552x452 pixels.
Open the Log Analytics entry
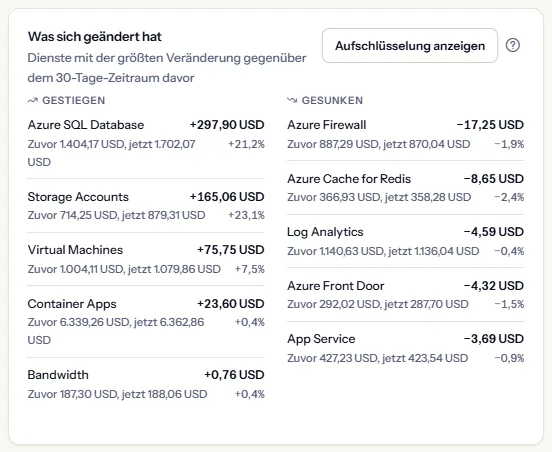tap(406, 241)
